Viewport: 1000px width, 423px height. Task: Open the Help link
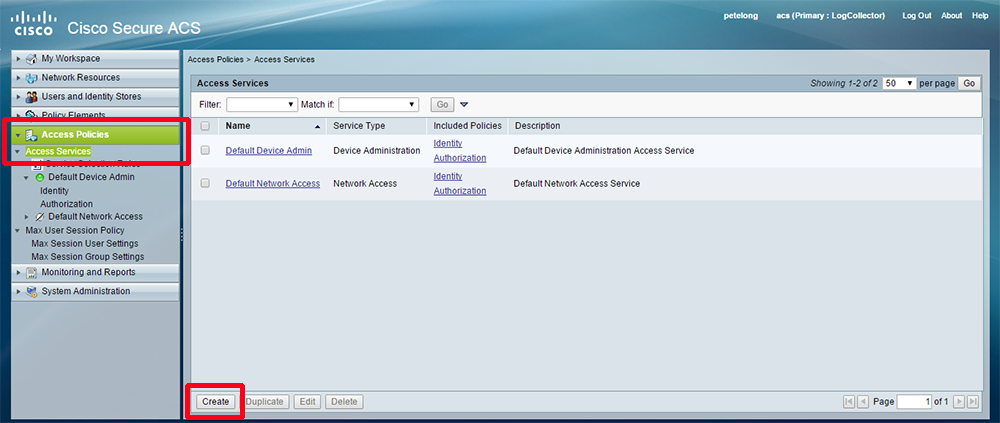[x=980, y=15]
